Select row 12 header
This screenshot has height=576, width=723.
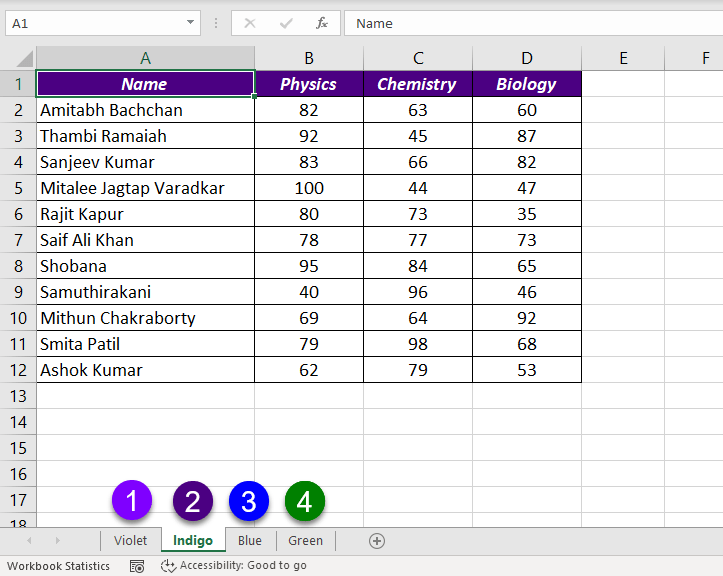click(18, 370)
